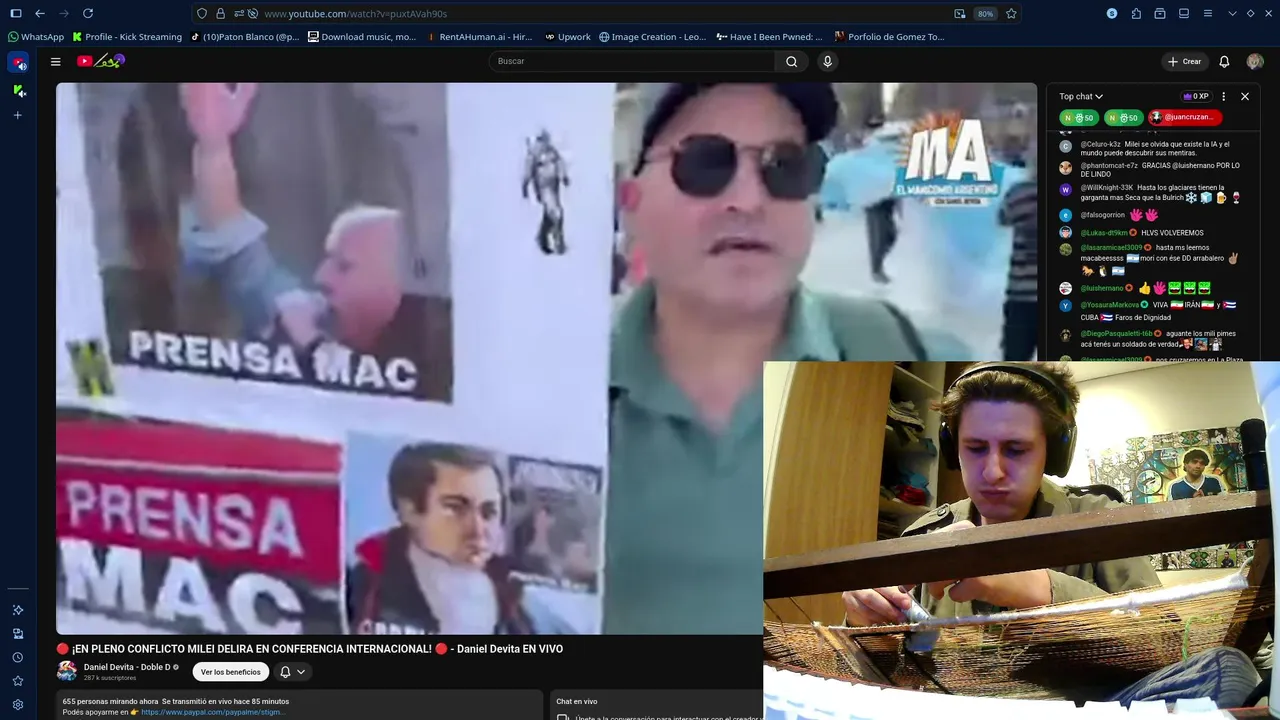
Task: Open the paypal.com link in description
Action: (x=212, y=712)
